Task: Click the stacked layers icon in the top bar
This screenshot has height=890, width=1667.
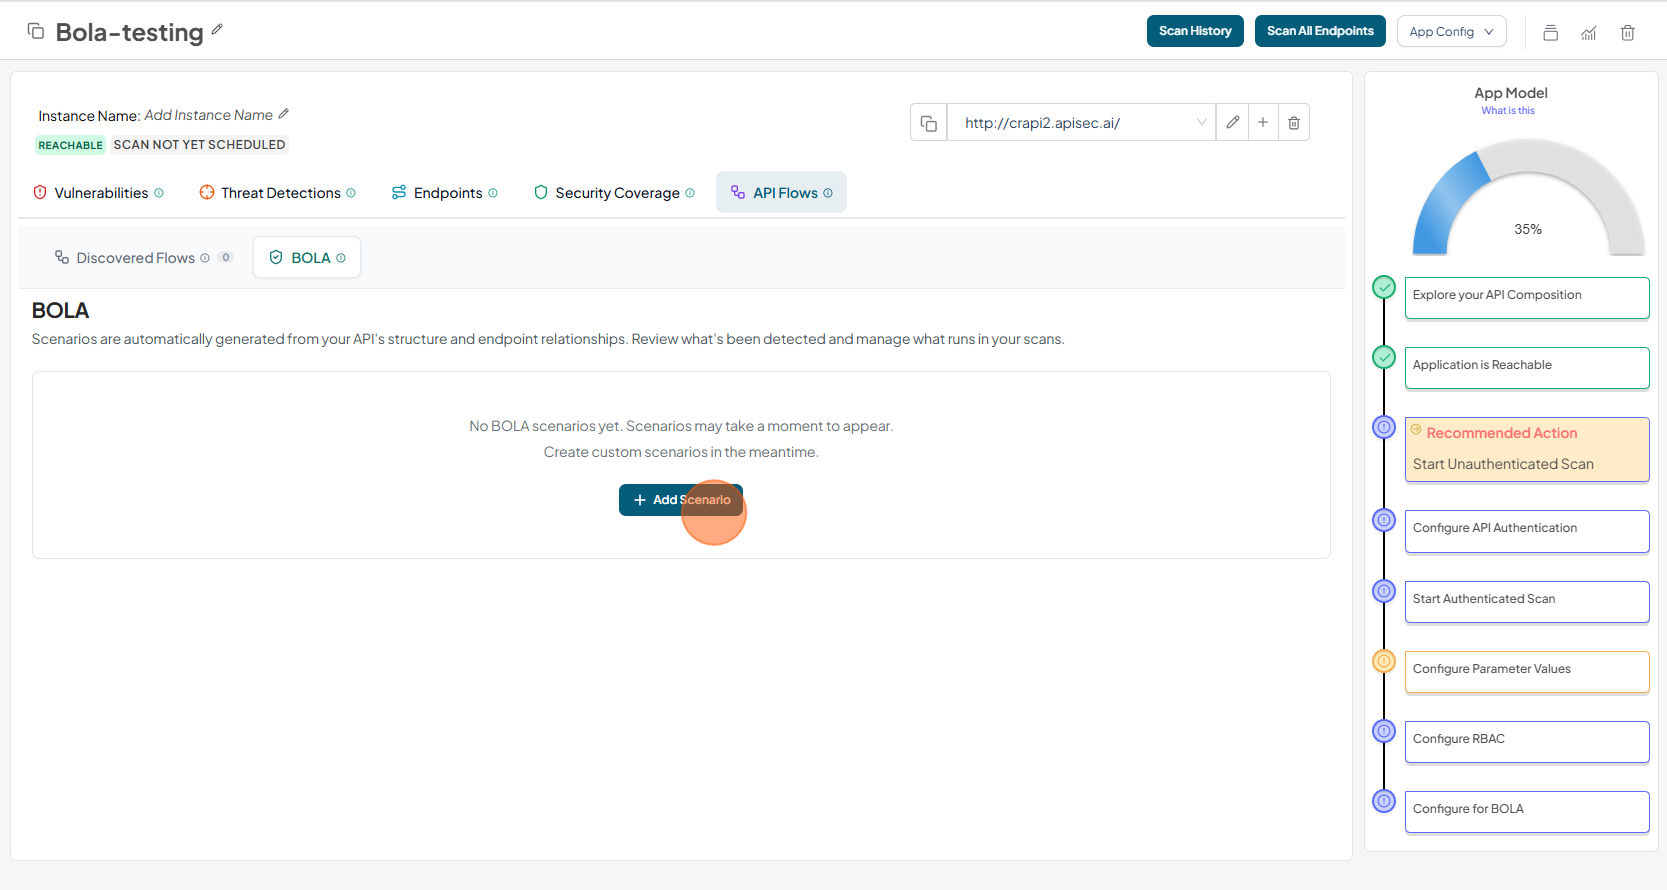Action: pos(1550,32)
